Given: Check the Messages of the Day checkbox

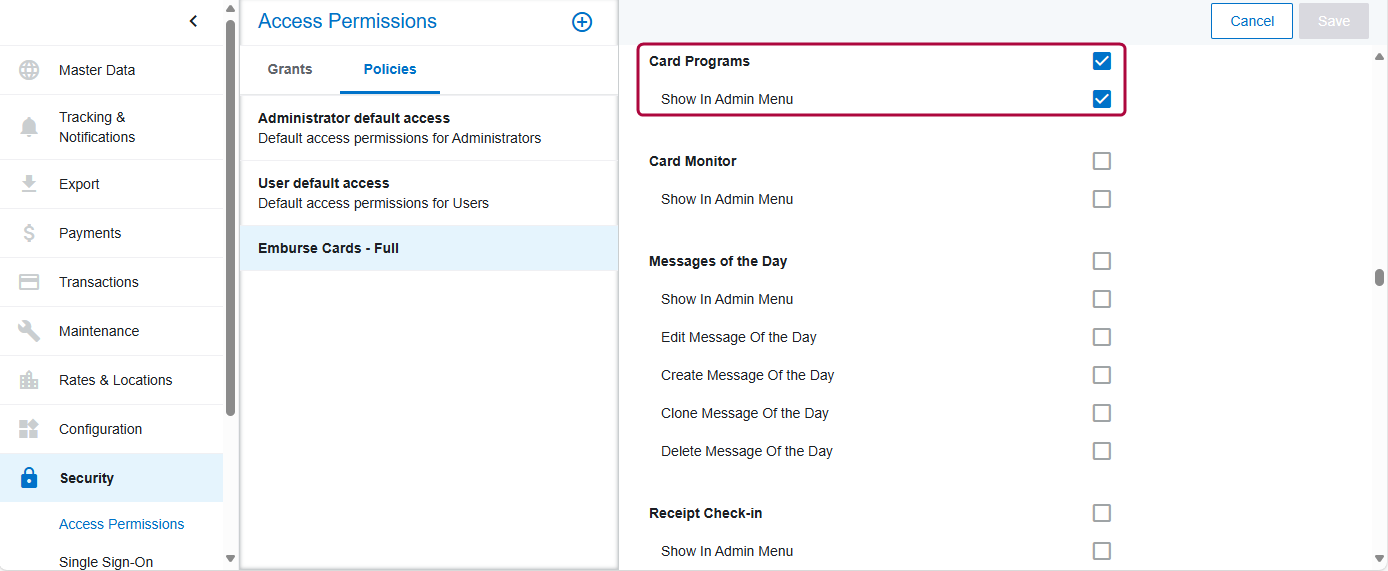Looking at the screenshot, I should tap(1102, 261).
